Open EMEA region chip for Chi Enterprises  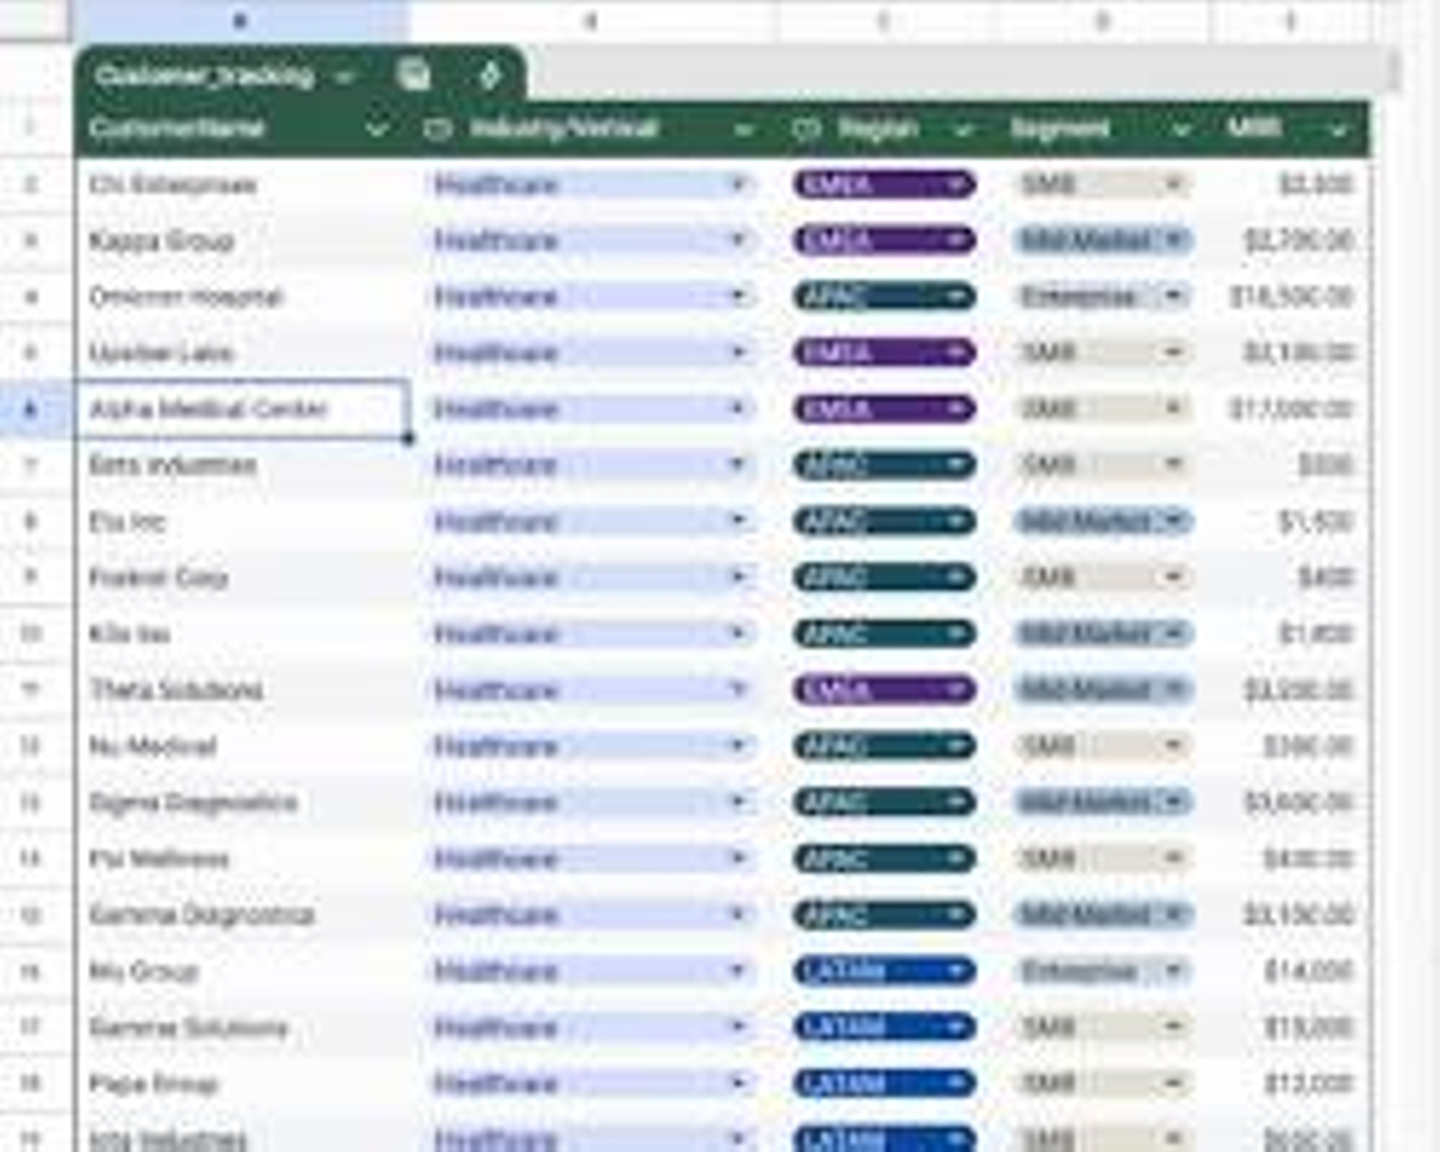click(884, 185)
